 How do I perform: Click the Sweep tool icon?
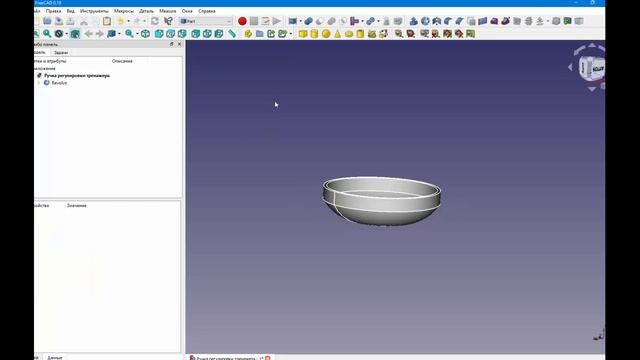(x=505, y=21)
